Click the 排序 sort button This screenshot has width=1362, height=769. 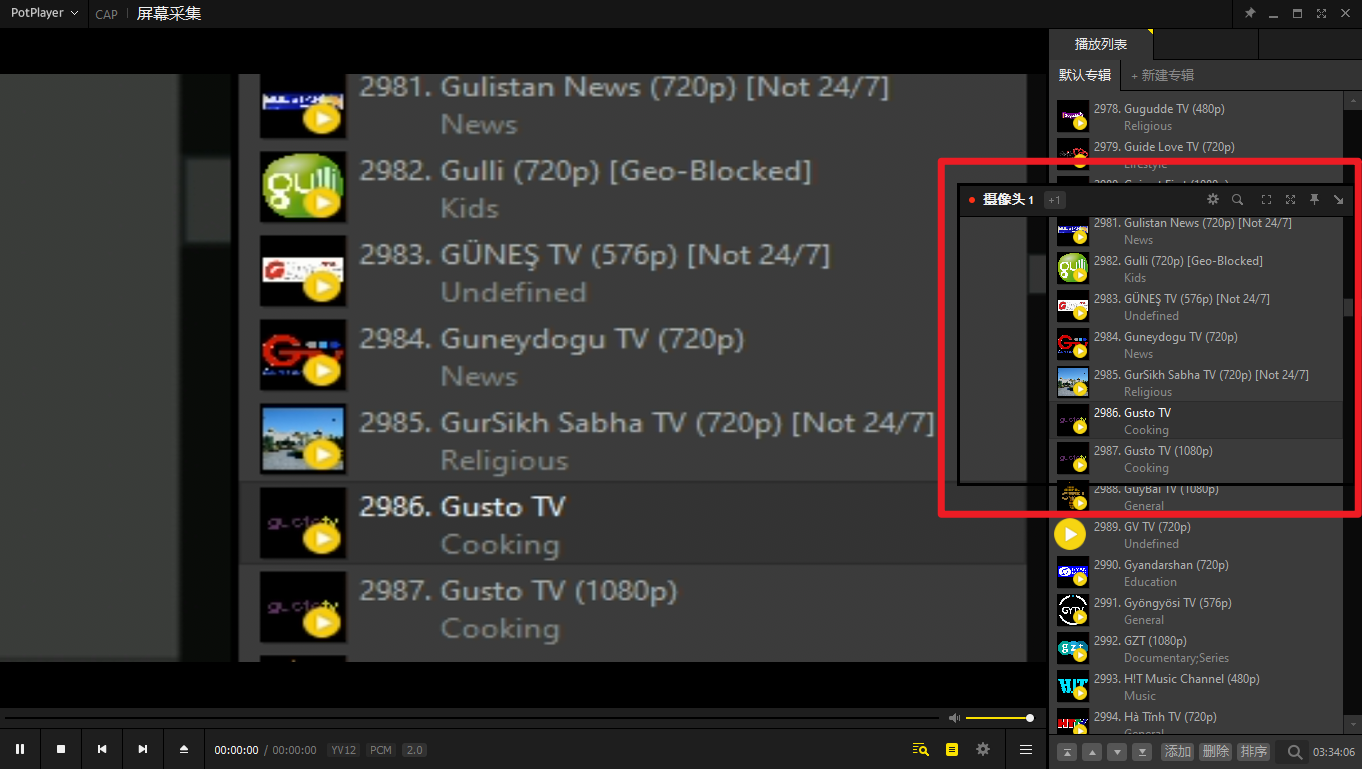pyautogui.click(x=1253, y=752)
